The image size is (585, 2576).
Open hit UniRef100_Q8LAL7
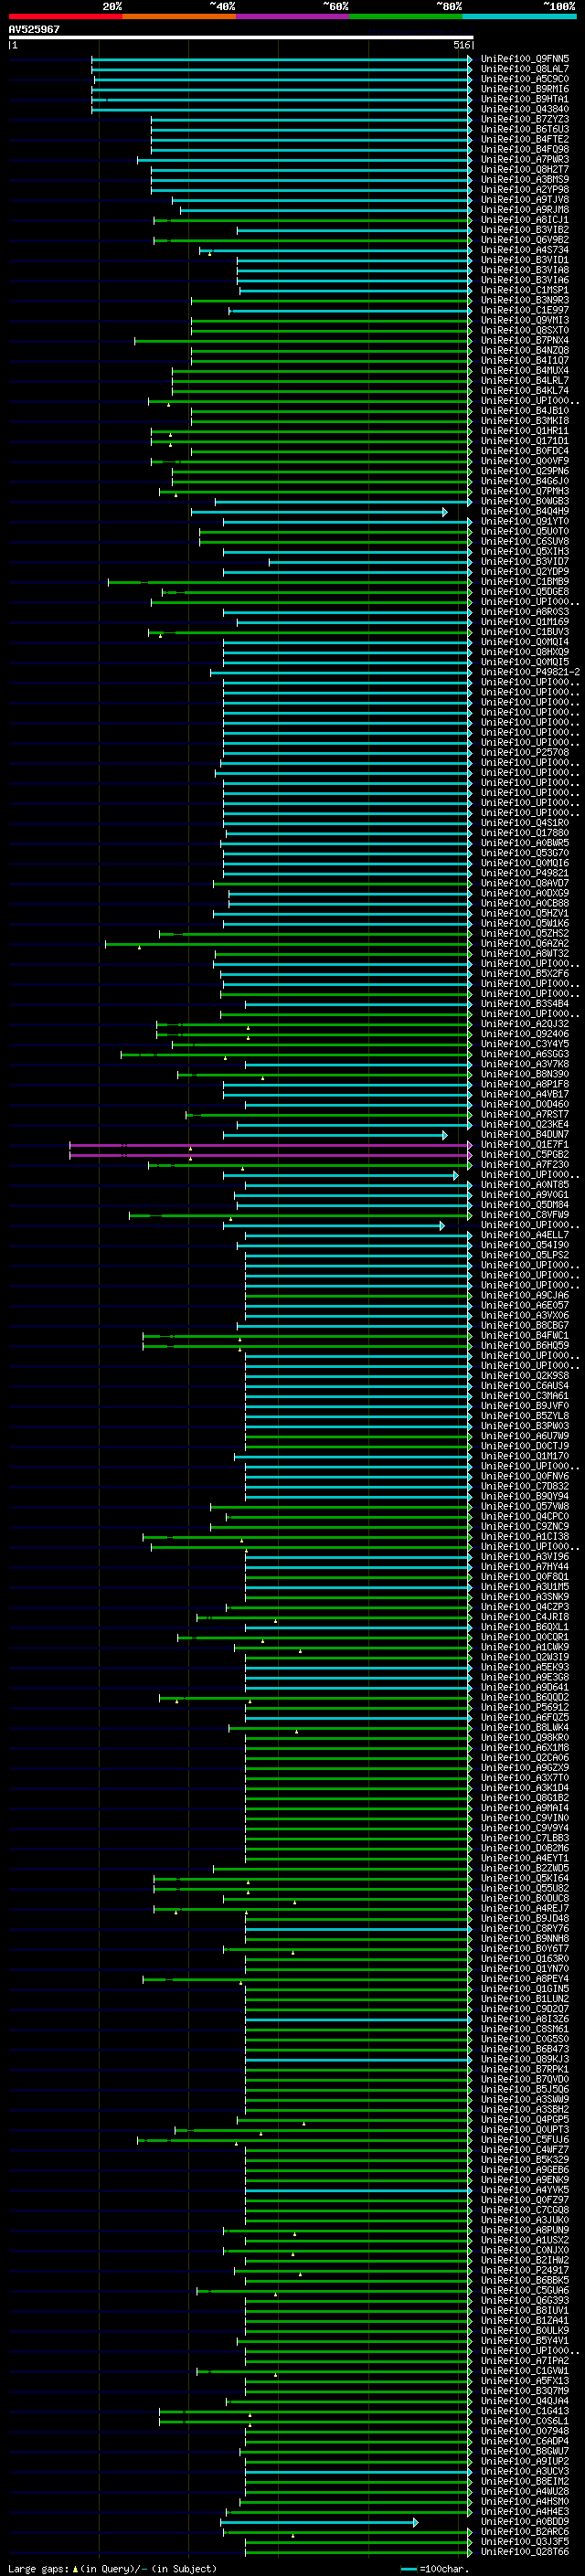[525, 69]
